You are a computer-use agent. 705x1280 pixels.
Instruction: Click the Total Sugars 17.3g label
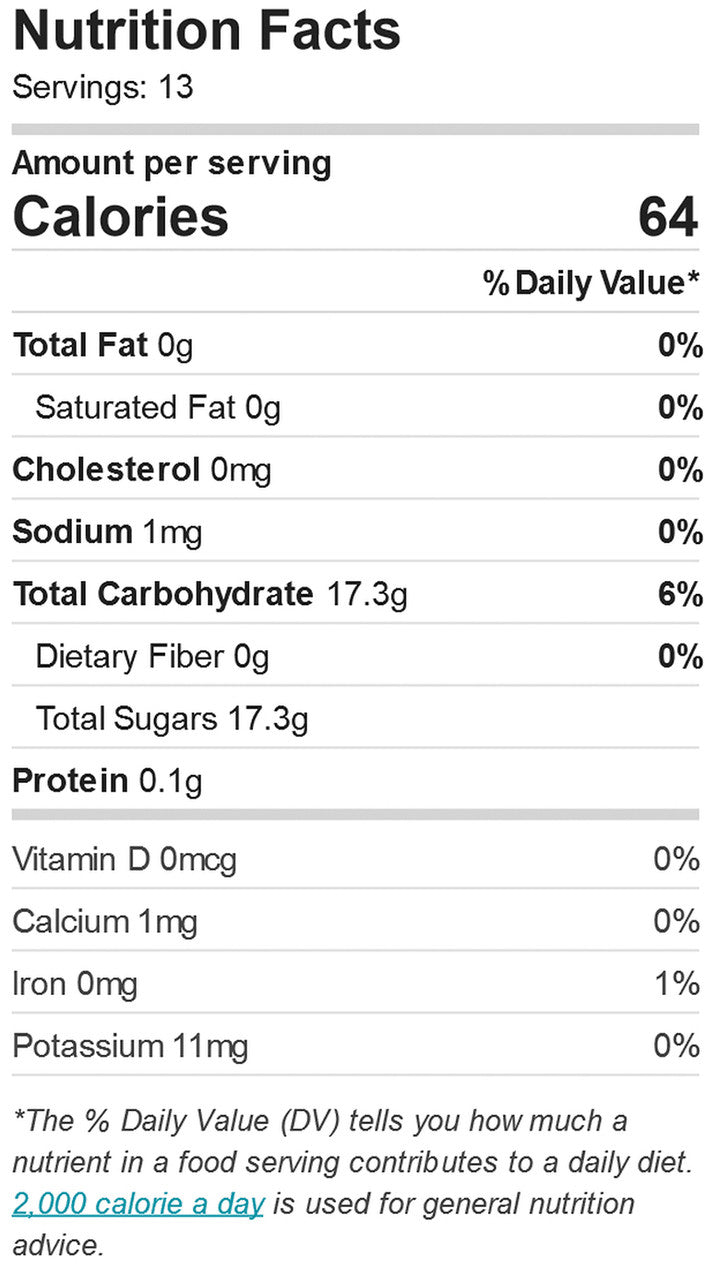172,719
